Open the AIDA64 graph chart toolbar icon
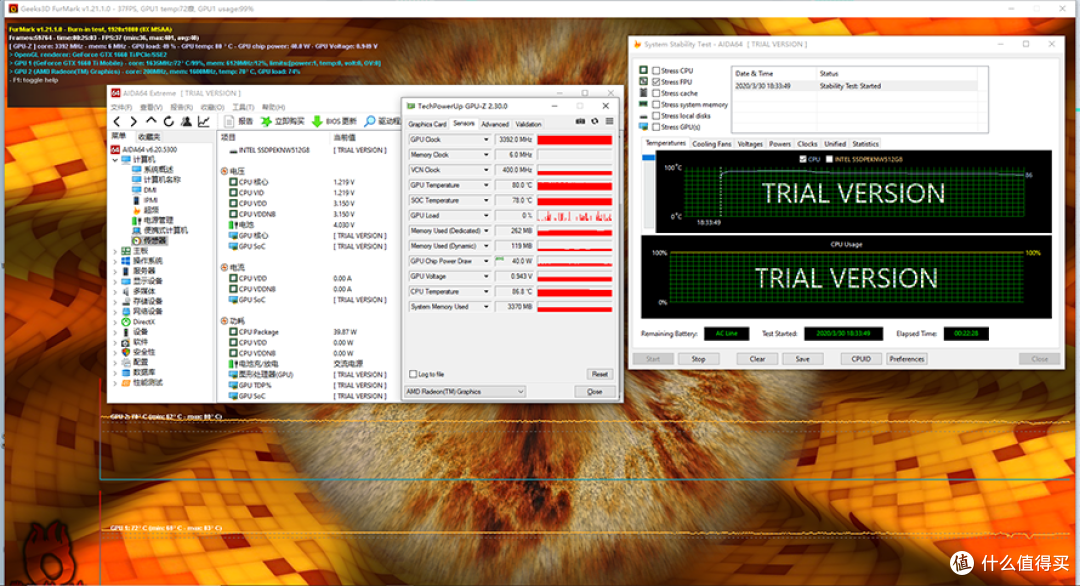Screen dimensions: 1080x586 [x=204, y=122]
